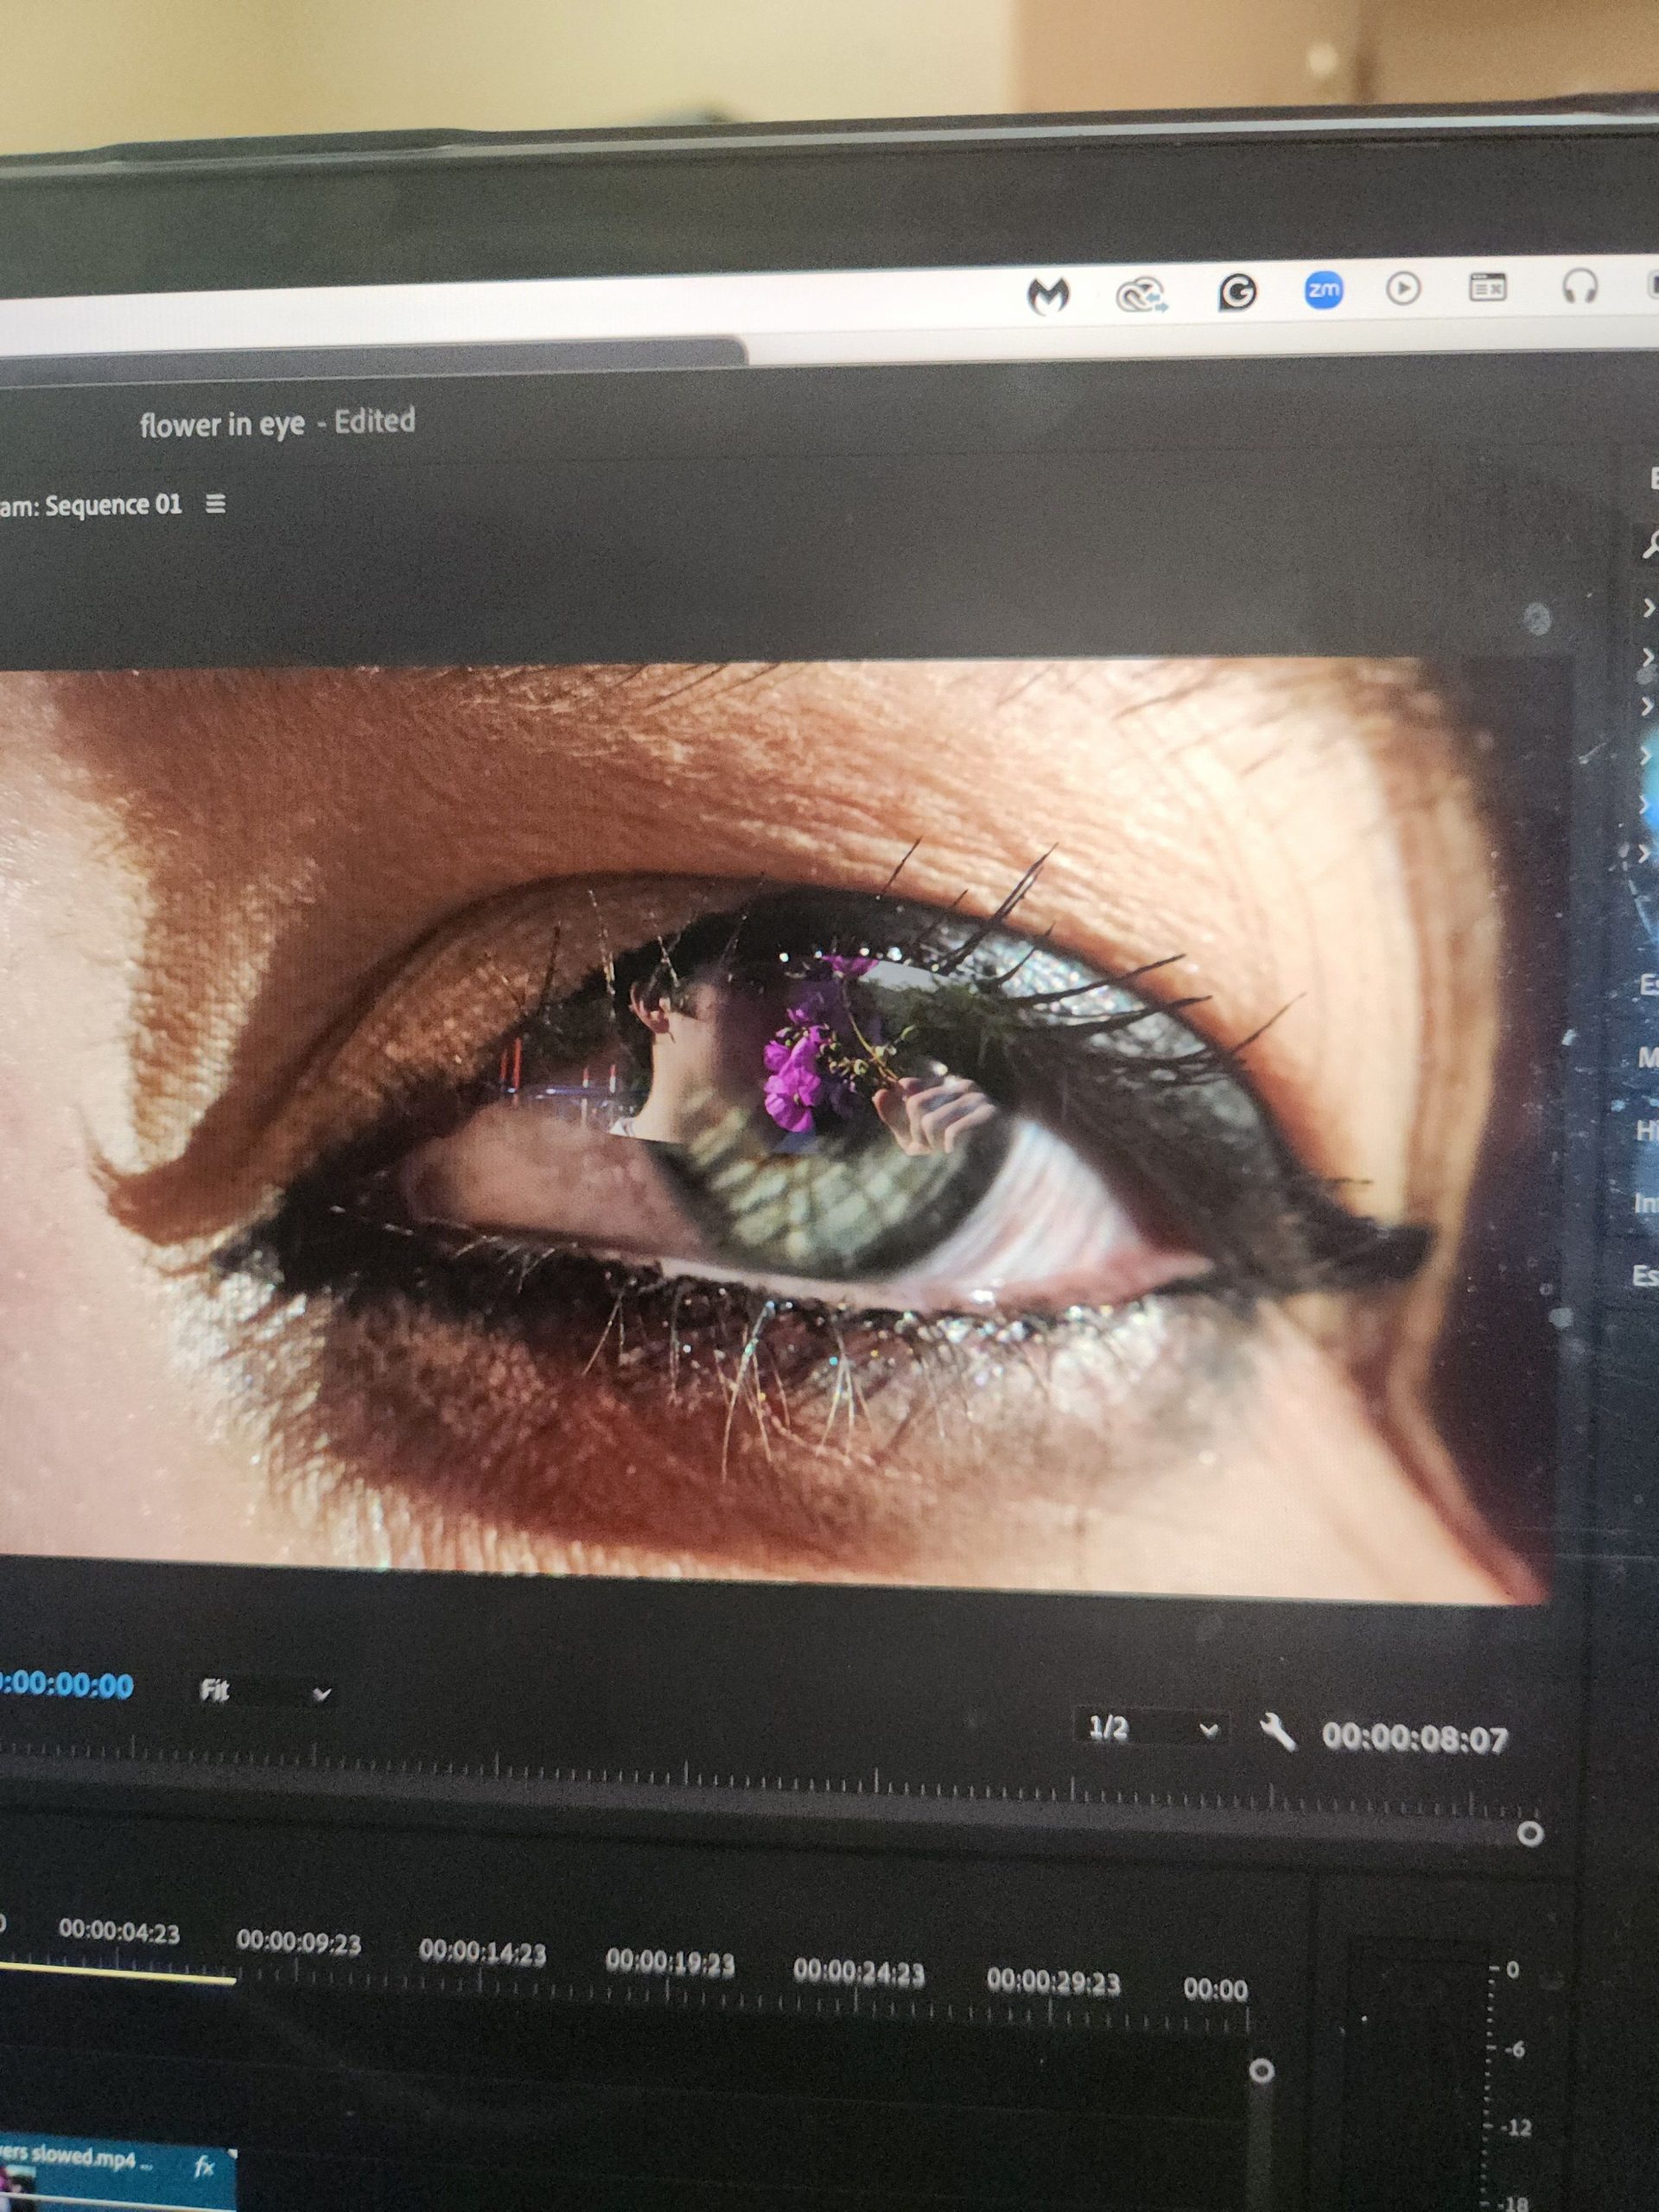Click the fx badge on the slowed.mp4 clip

tap(203, 2165)
